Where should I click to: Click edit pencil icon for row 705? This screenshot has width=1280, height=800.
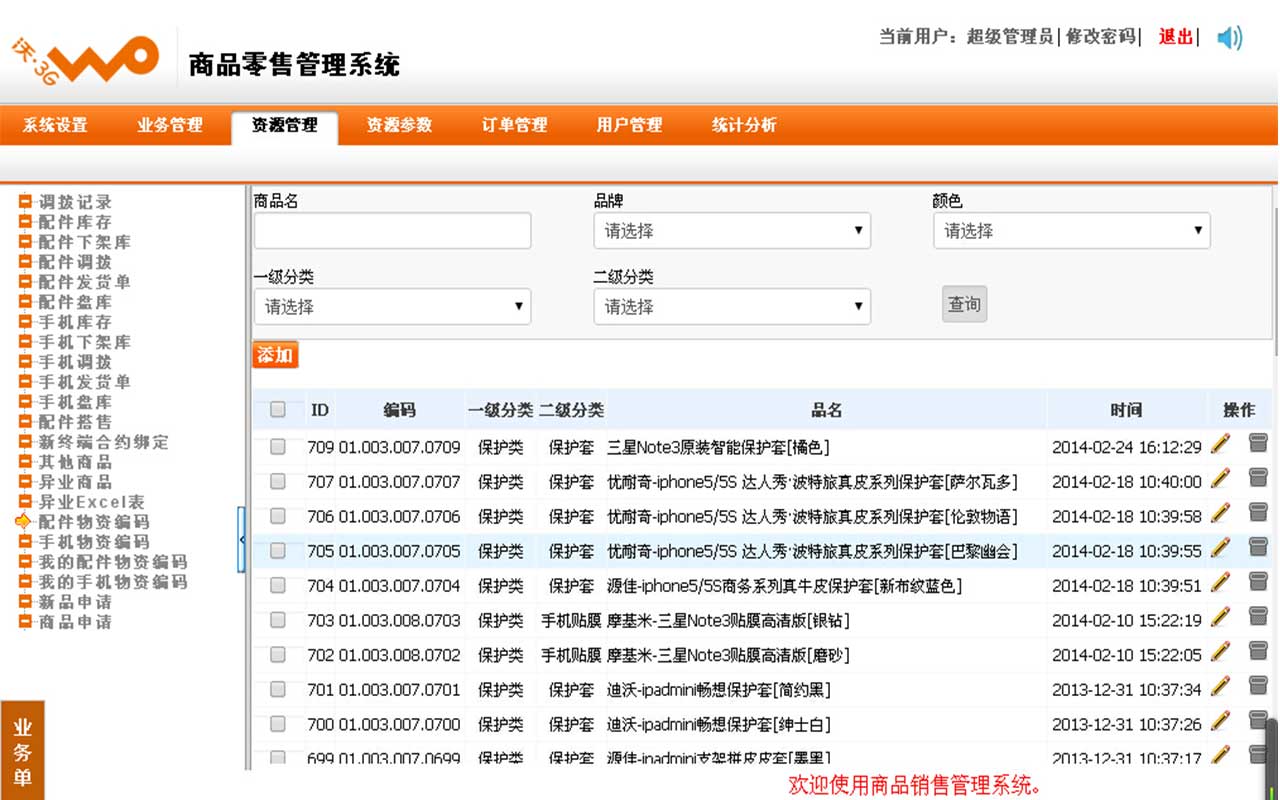1220,548
